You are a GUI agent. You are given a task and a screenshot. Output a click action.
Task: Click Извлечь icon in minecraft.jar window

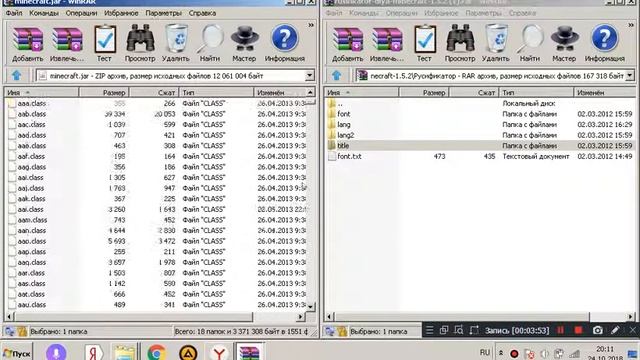click(67, 43)
